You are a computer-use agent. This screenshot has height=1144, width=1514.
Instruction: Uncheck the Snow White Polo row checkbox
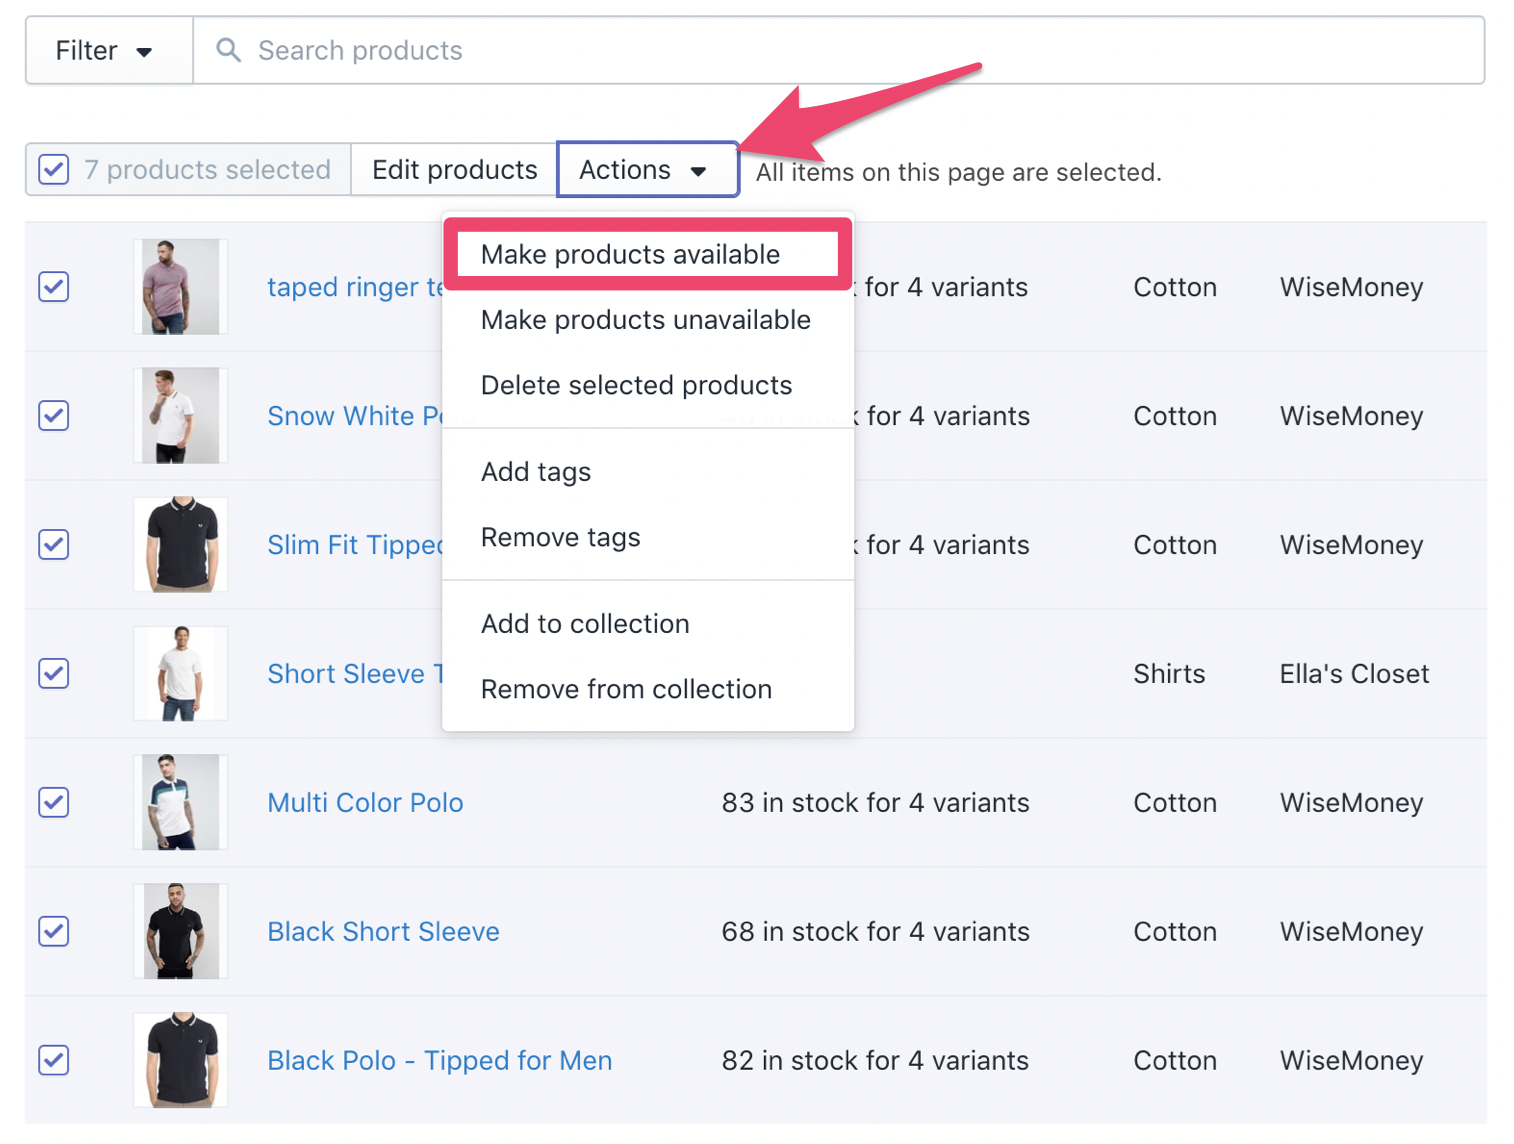click(x=54, y=416)
